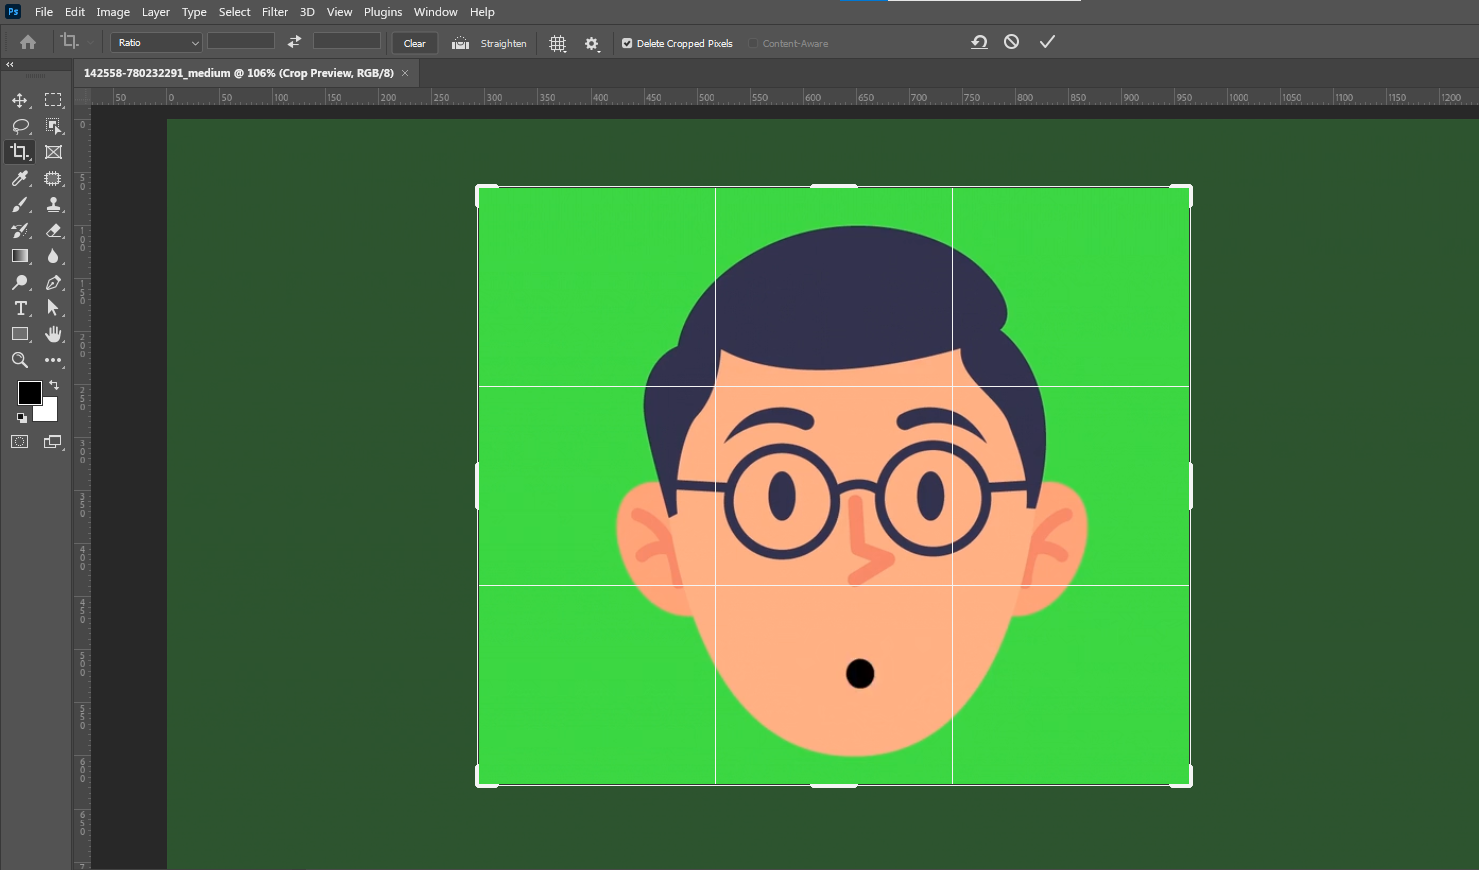This screenshot has width=1479, height=870.
Task: Pick the Eyedropper tool
Action: [20, 178]
